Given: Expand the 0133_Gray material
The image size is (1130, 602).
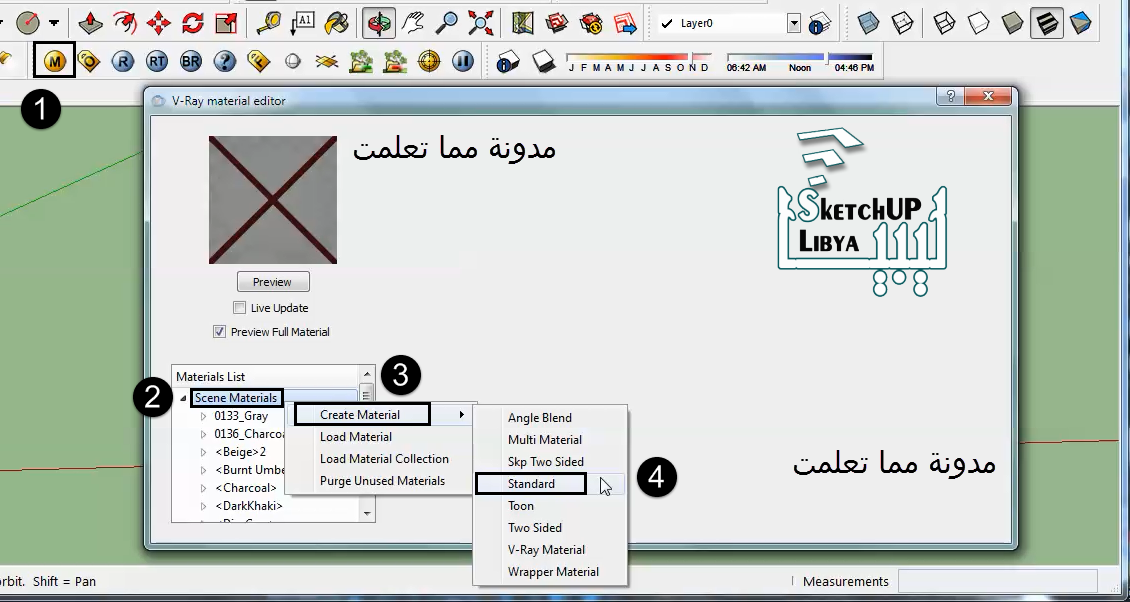Looking at the screenshot, I should coord(203,416).
